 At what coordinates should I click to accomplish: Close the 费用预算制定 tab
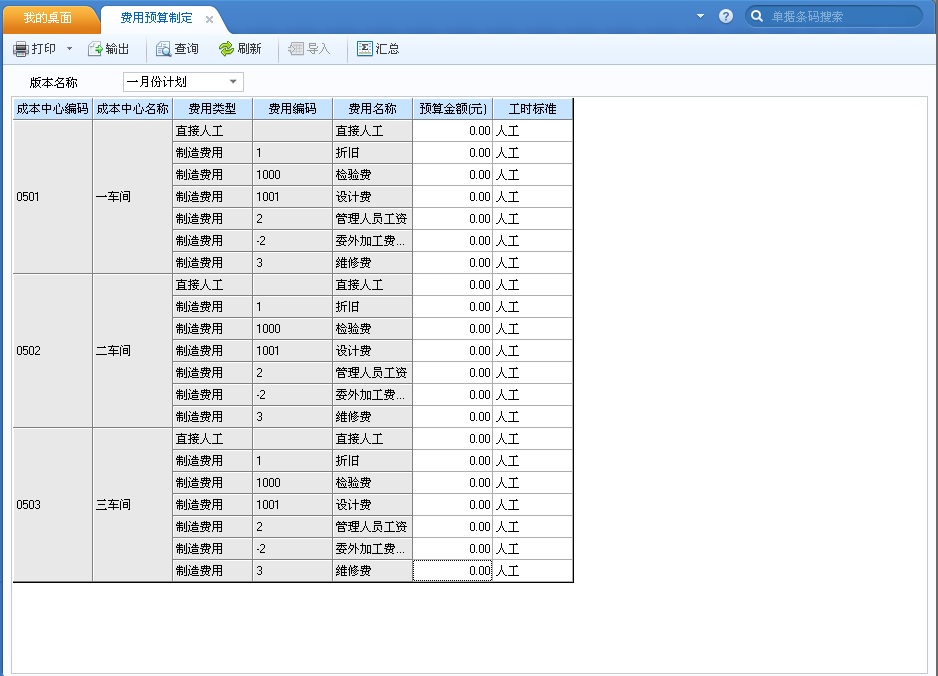click(209, 19)
